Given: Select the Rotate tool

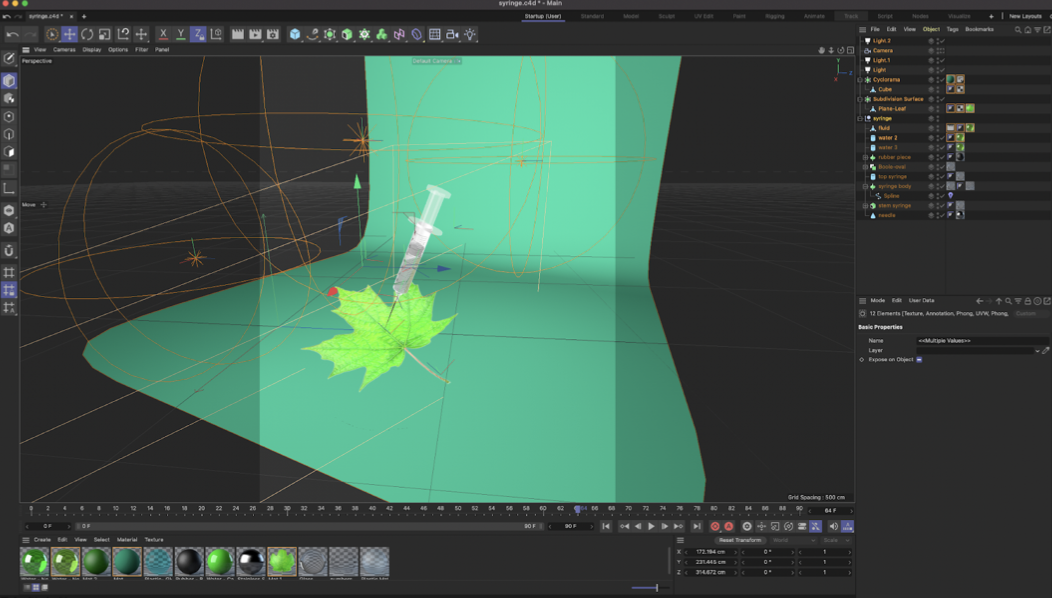Looking at the screenshot, I should 87,34.
